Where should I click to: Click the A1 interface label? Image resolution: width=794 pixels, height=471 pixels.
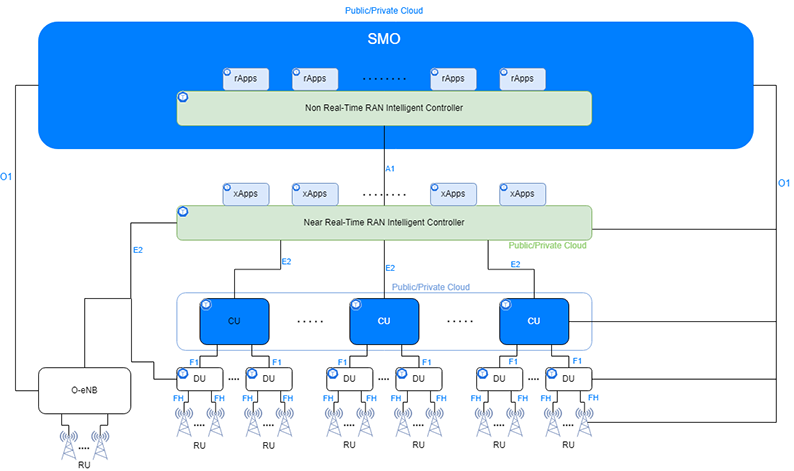390,169
